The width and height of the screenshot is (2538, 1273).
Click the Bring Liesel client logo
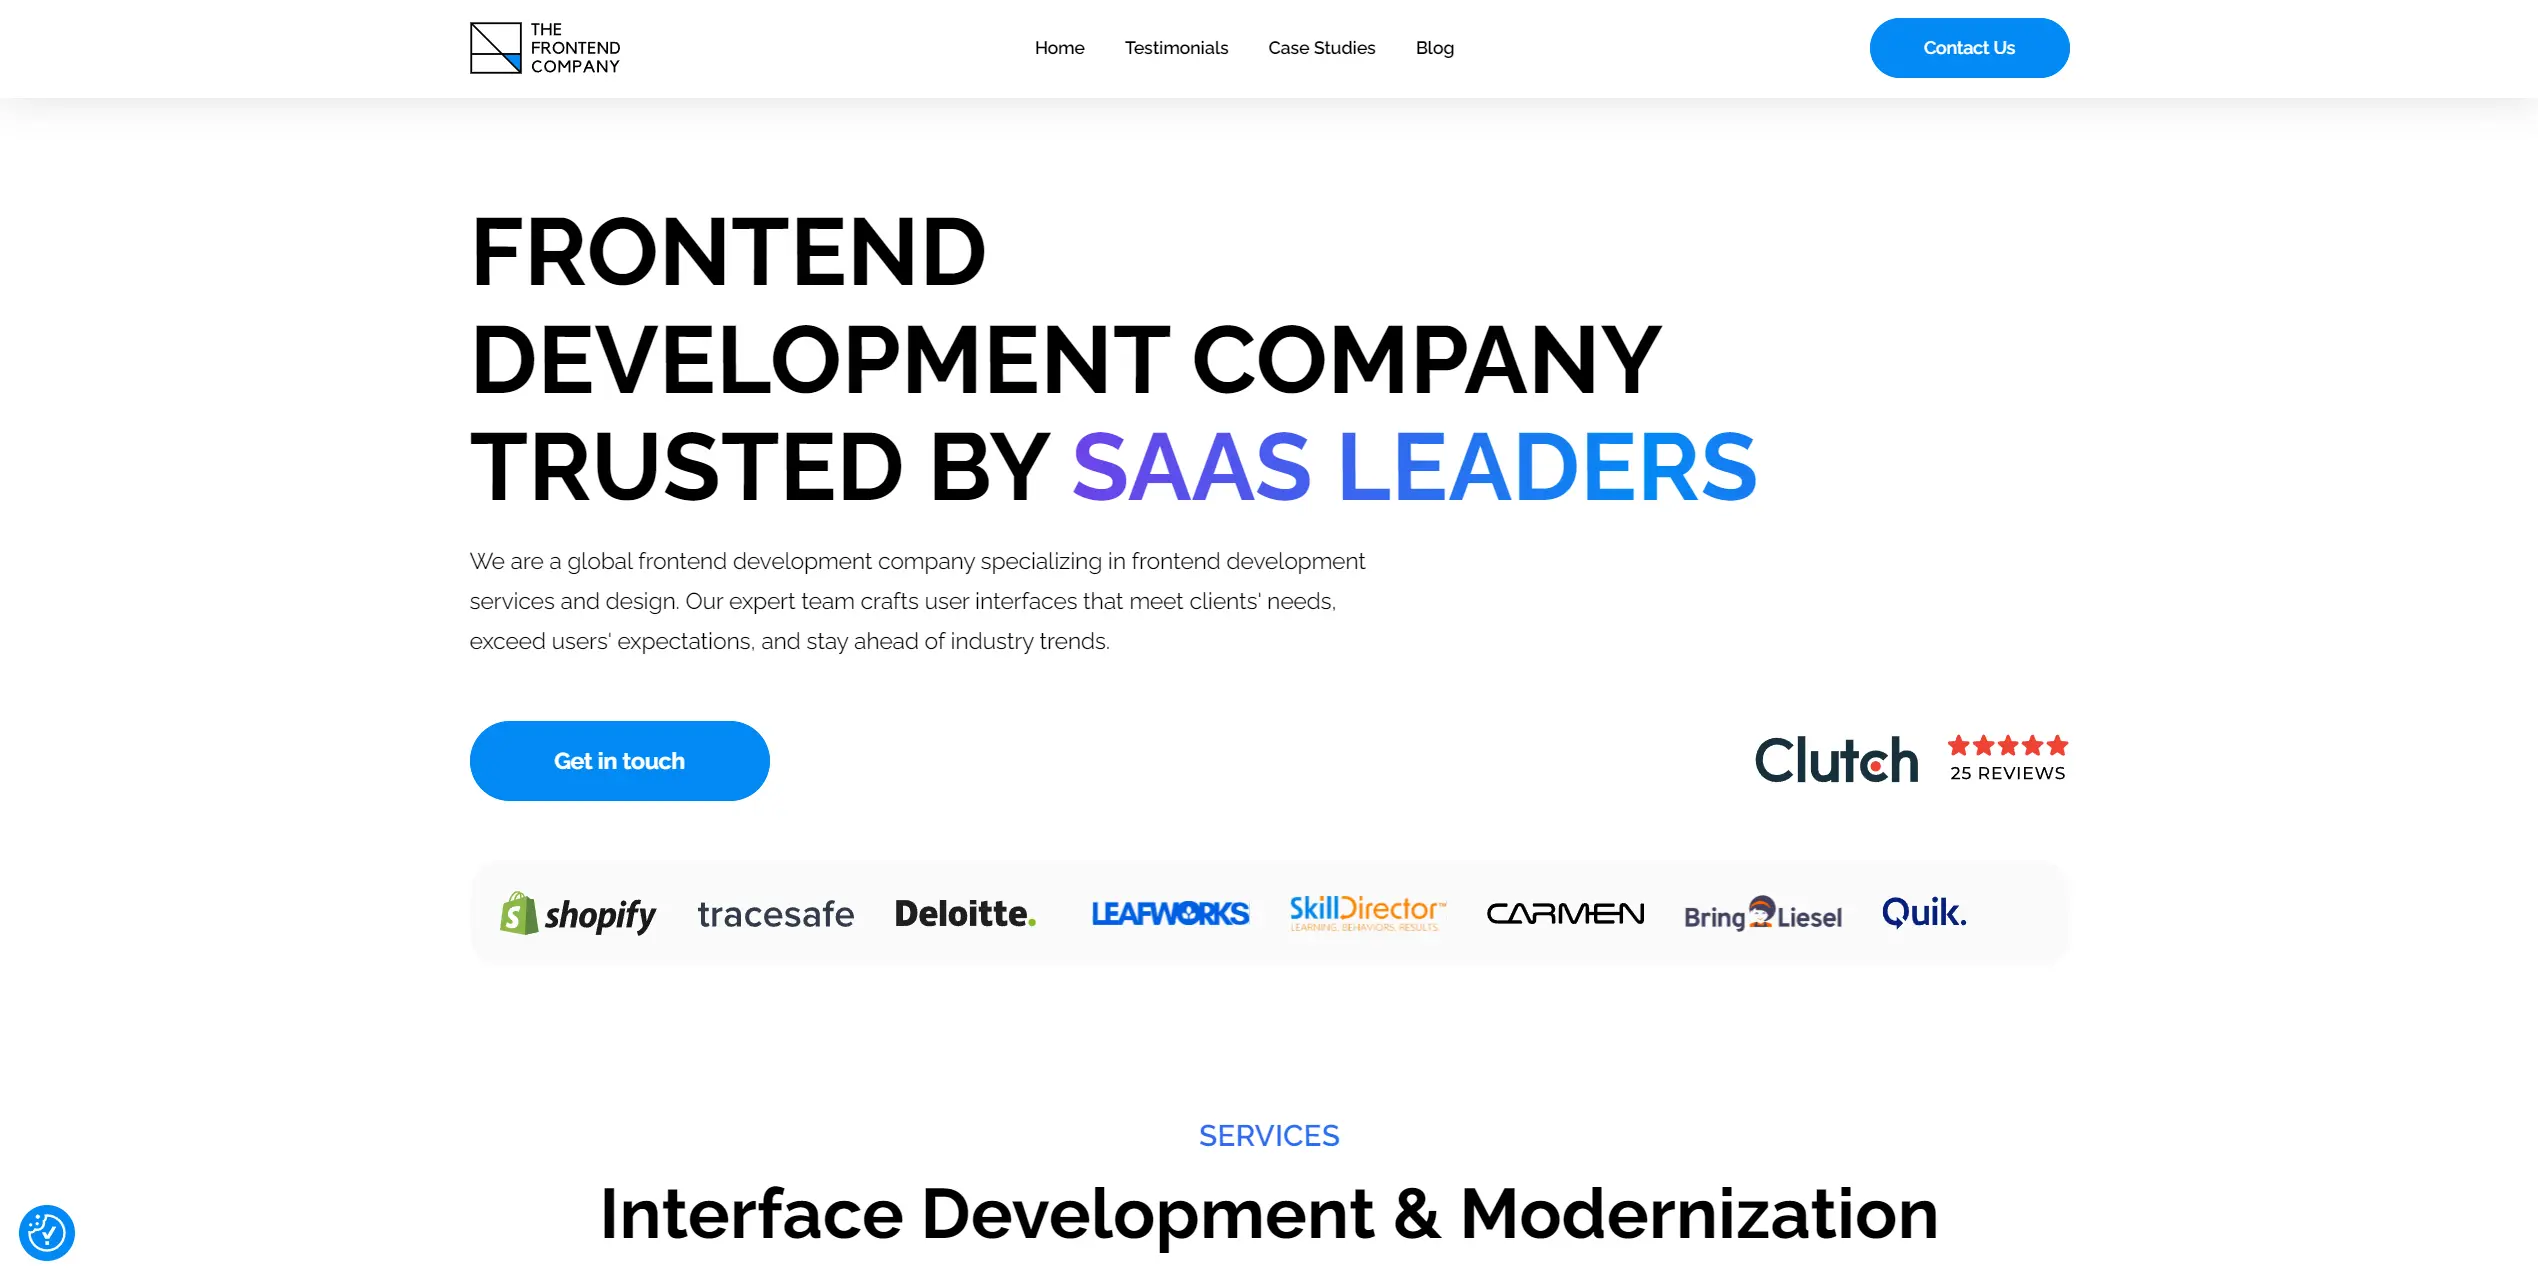pyautogui.click(x=1762, y=914)
